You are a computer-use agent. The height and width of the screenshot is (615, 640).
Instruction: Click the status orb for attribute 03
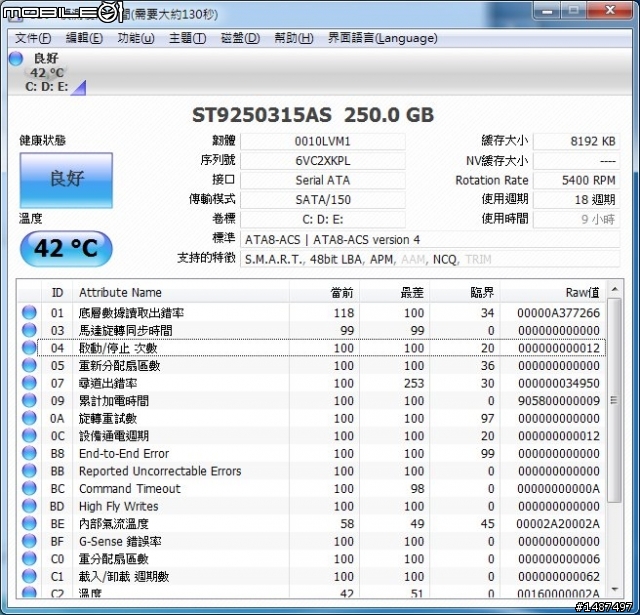(x=29, y=330)
